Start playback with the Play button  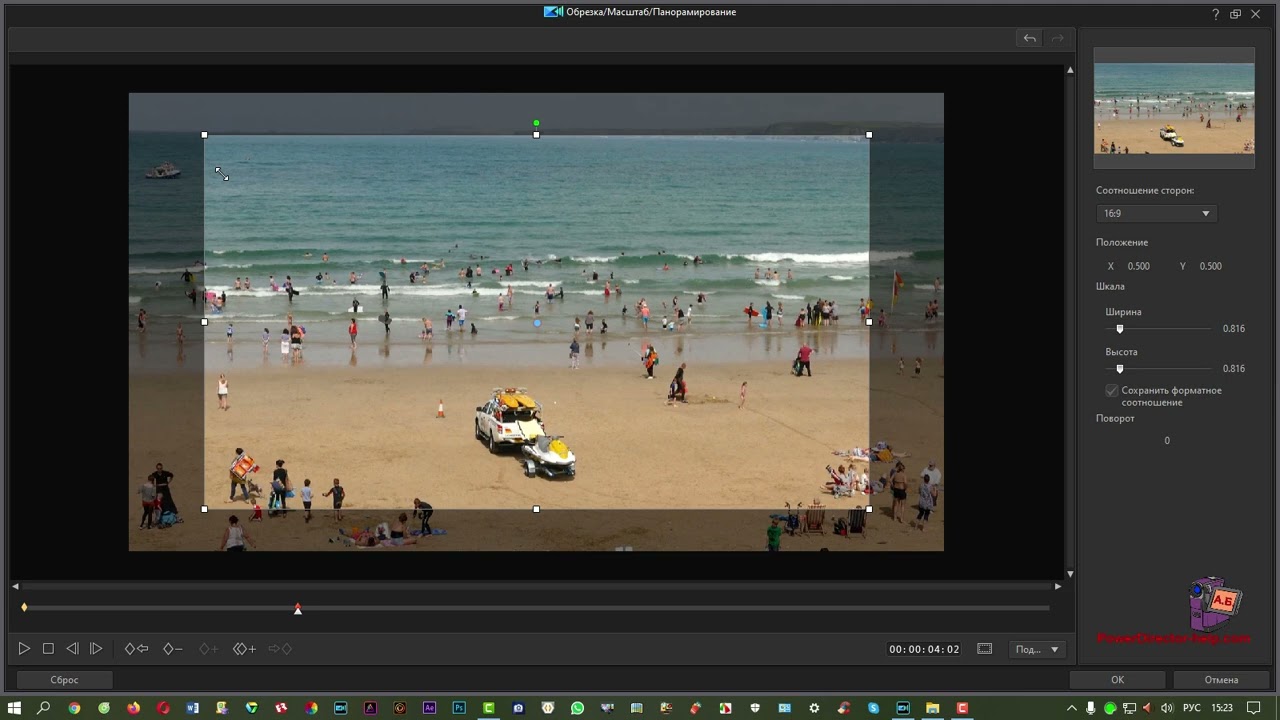coord(24,649)
